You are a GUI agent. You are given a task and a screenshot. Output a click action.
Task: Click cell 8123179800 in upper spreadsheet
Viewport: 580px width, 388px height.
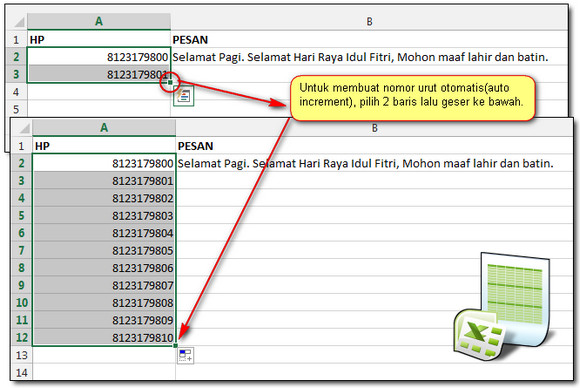click(99, 57)
